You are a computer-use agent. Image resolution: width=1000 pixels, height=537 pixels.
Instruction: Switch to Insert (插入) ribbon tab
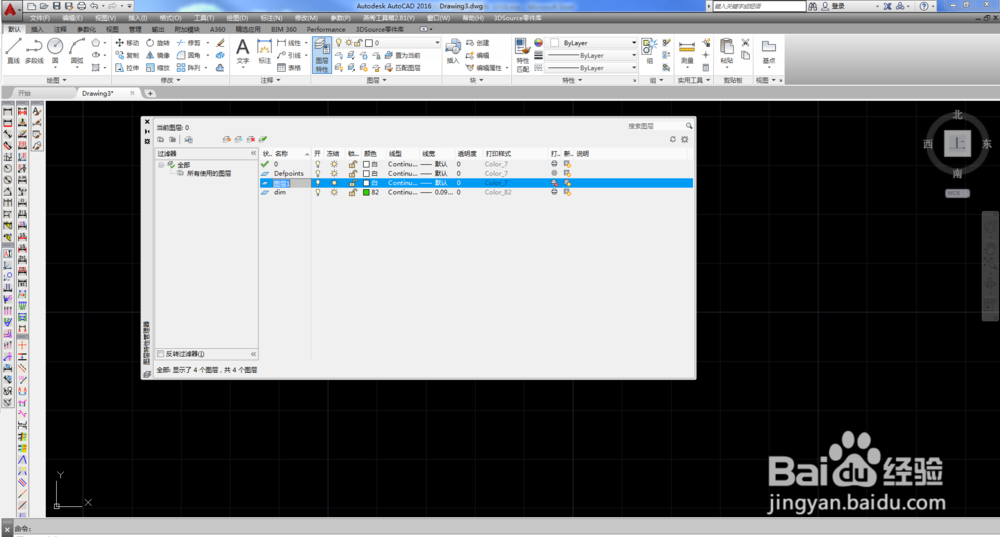[37, 29]
